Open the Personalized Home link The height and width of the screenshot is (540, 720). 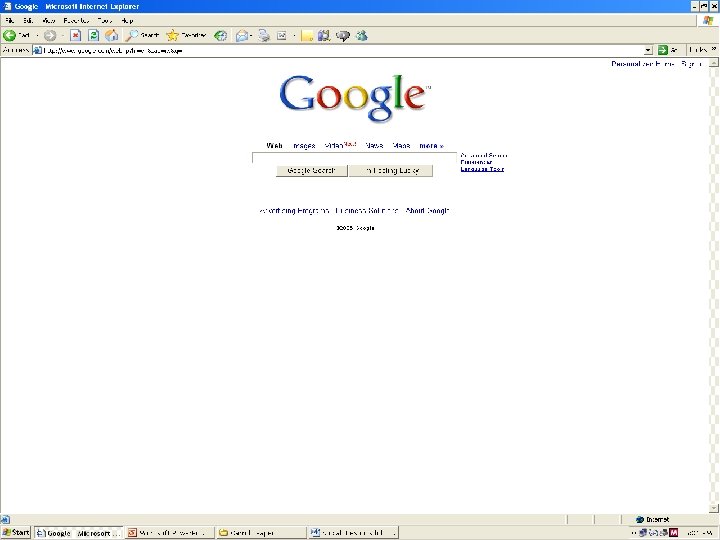coord(643,64)
